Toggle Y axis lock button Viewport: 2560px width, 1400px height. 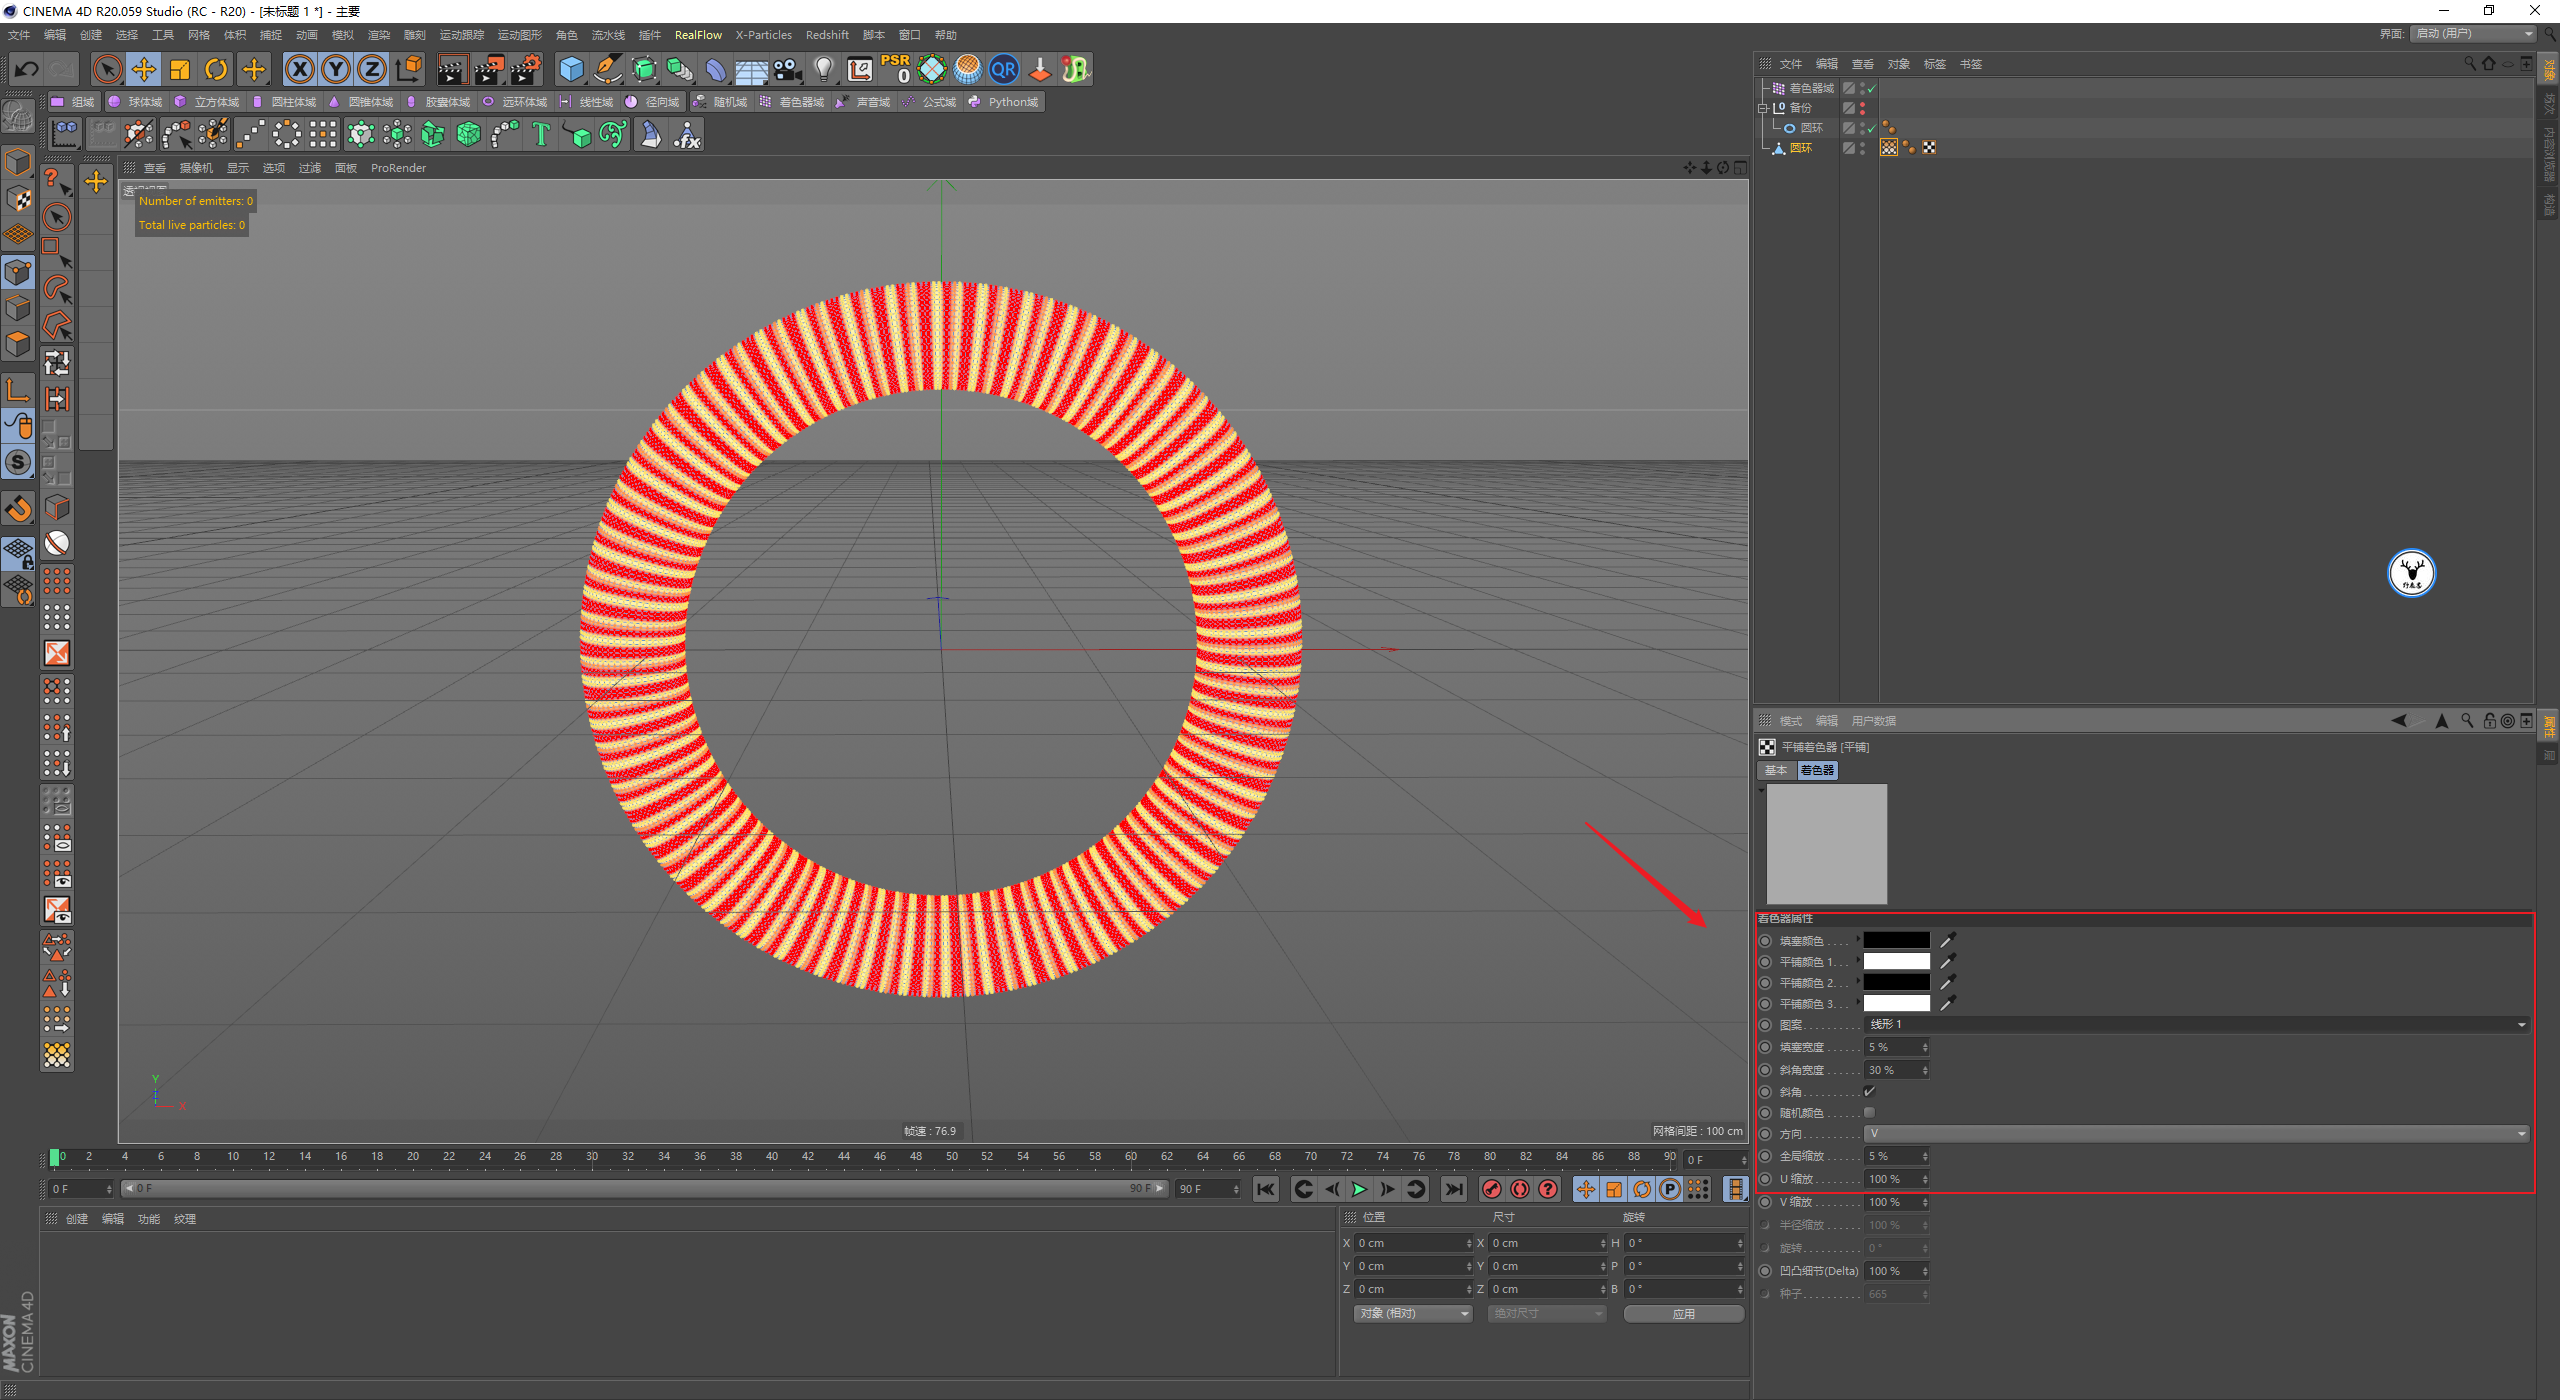[x=336, y=69]
